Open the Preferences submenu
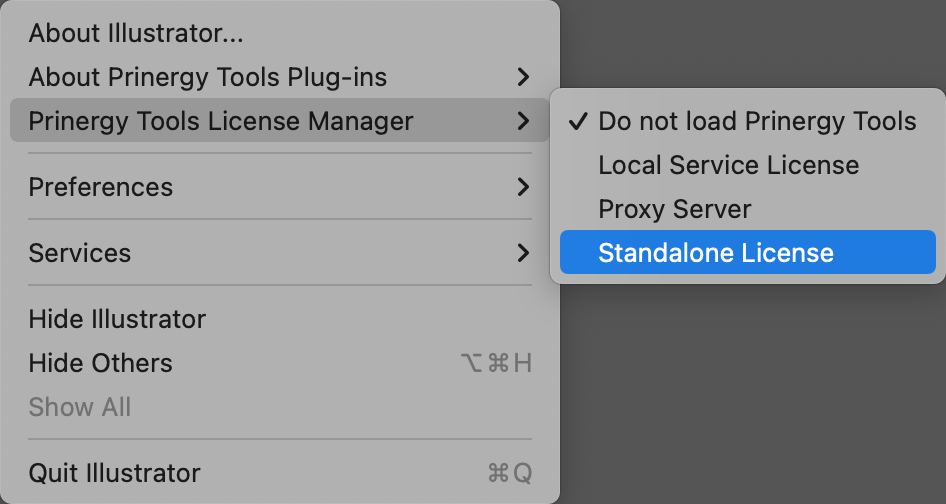 (100, 187)
